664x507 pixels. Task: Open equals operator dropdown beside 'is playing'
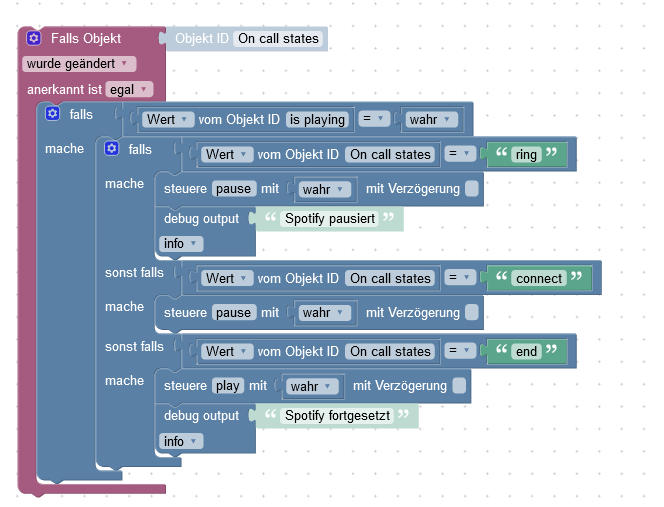[x=374, y=119]
